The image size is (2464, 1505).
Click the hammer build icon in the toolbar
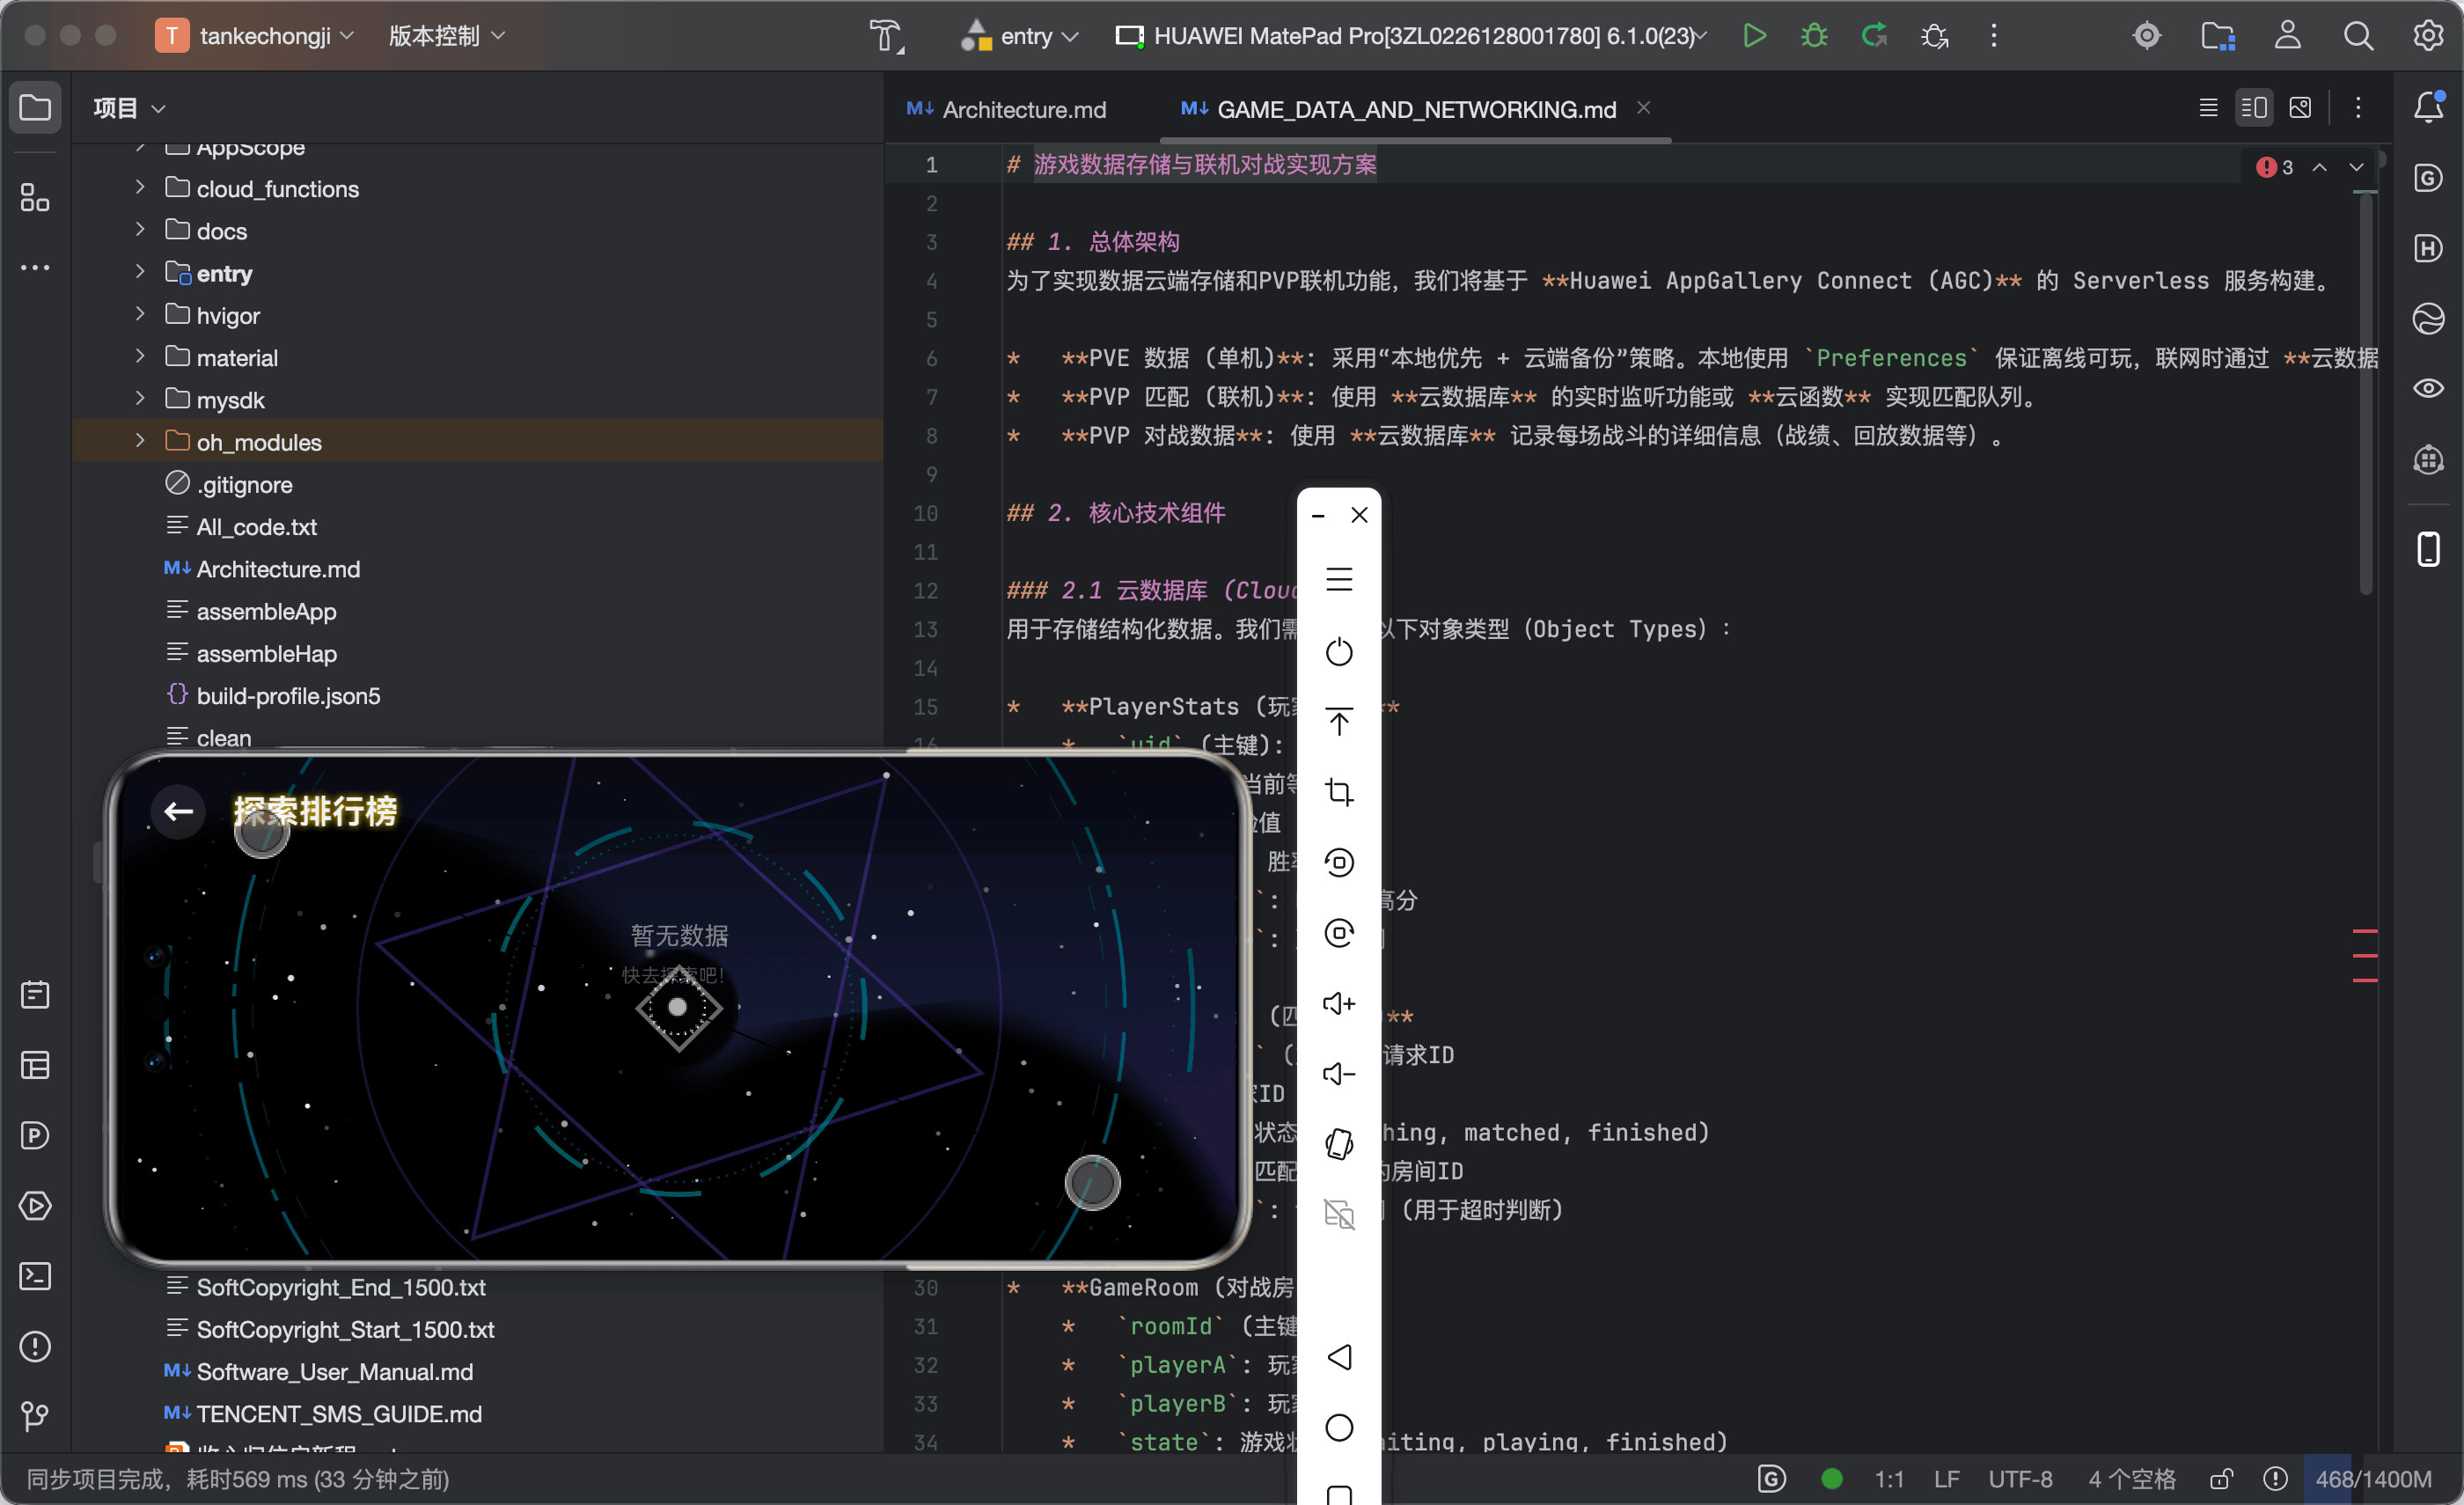[886, 36]
